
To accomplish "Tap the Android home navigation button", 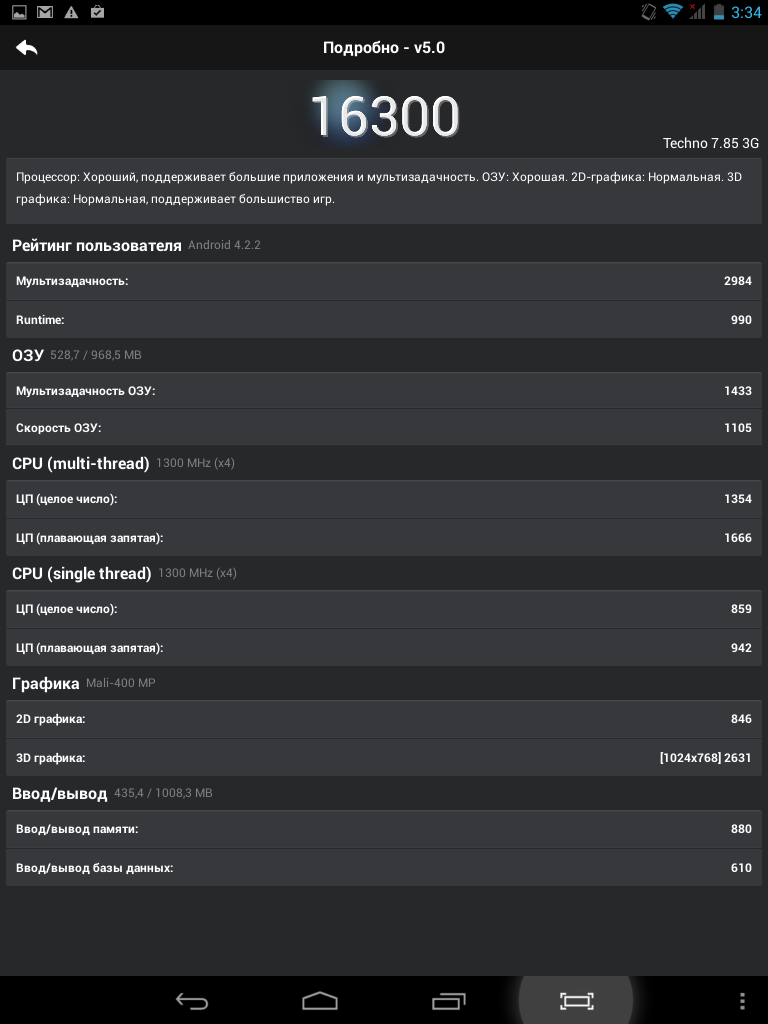I will coord(320,1000).
